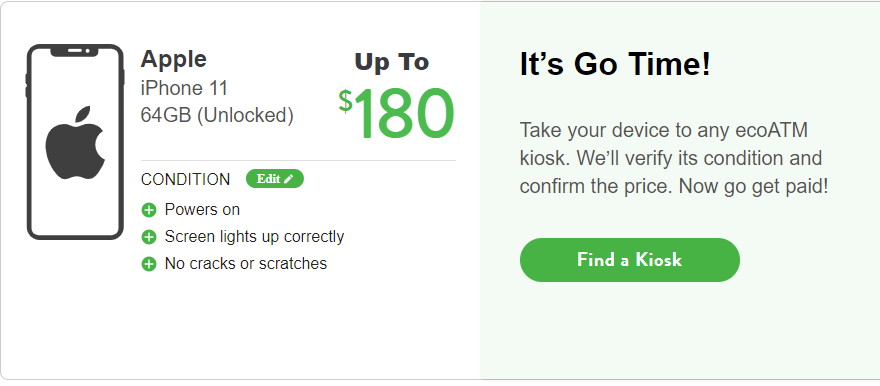Select the Powers on condition text
880x386 pixels.
pos(202,210)
